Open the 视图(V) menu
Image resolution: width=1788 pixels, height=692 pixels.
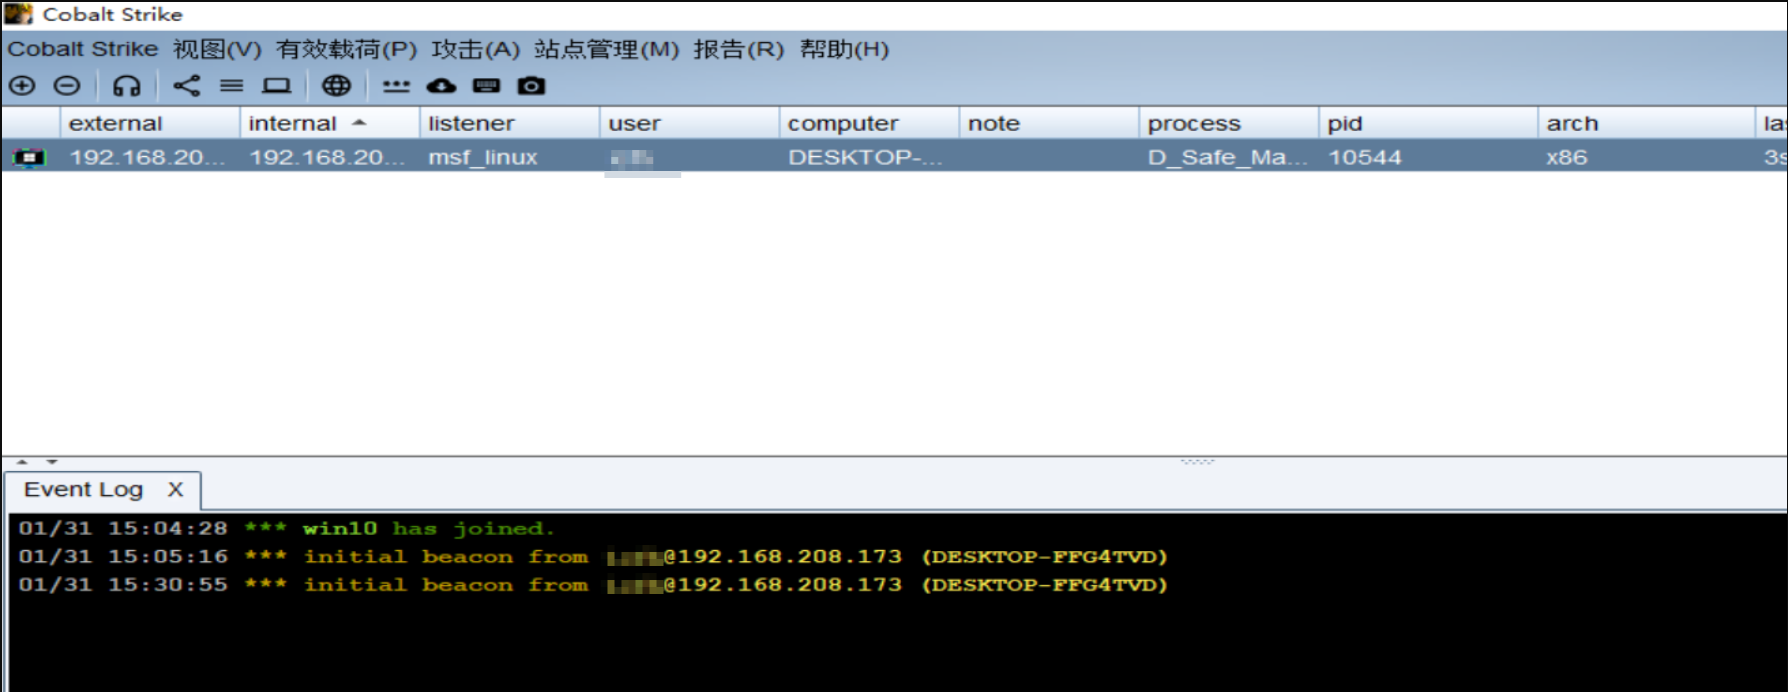(217, 49)
